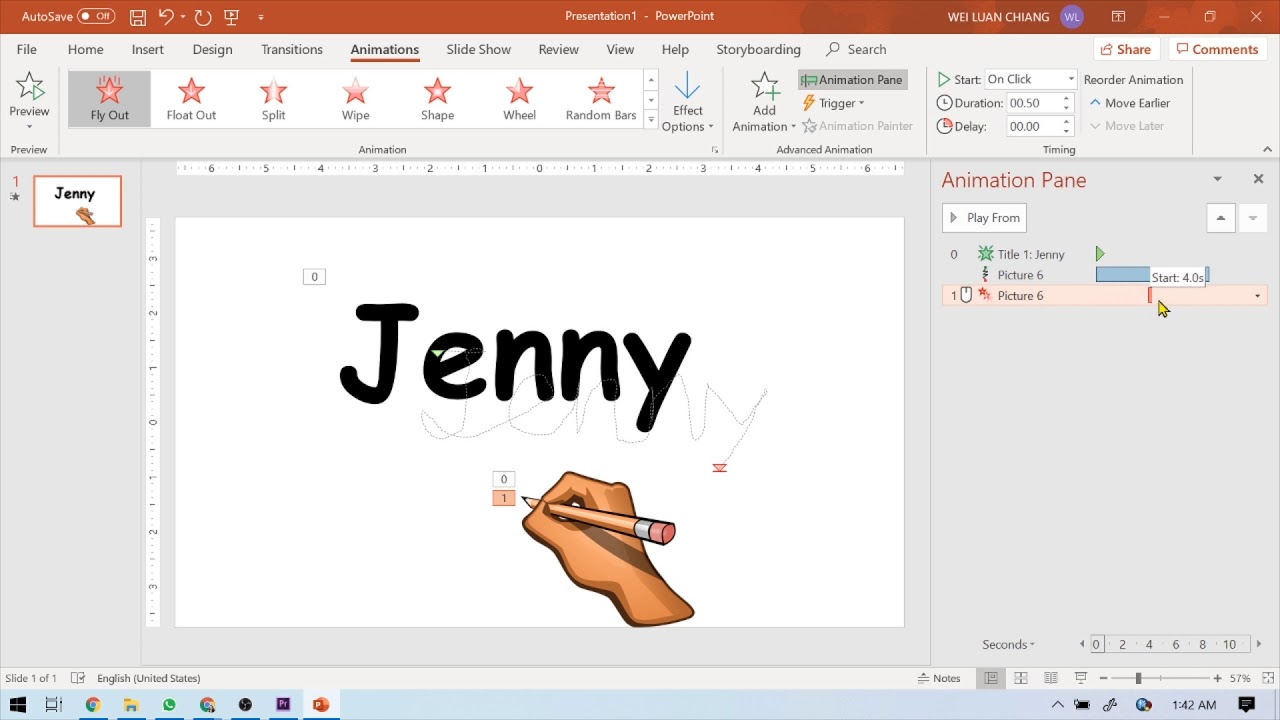The image size is (1280, 720).
Task: Switch to Slide Sorter view icon
Action: pos(1020,678)
